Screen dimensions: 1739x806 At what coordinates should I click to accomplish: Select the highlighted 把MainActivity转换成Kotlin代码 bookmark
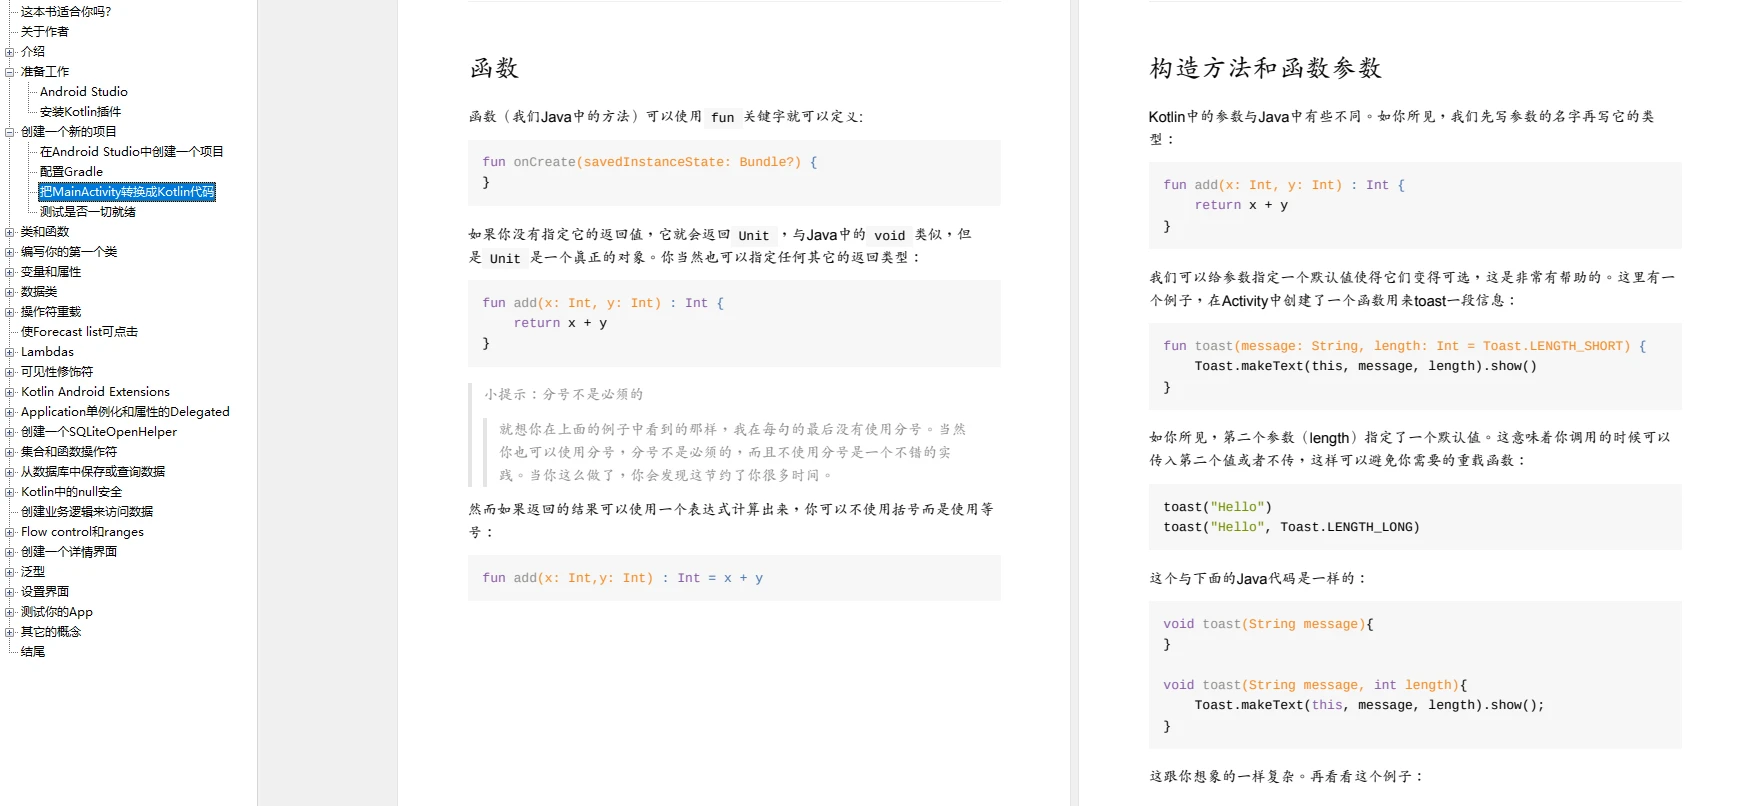tap(127, 192)
